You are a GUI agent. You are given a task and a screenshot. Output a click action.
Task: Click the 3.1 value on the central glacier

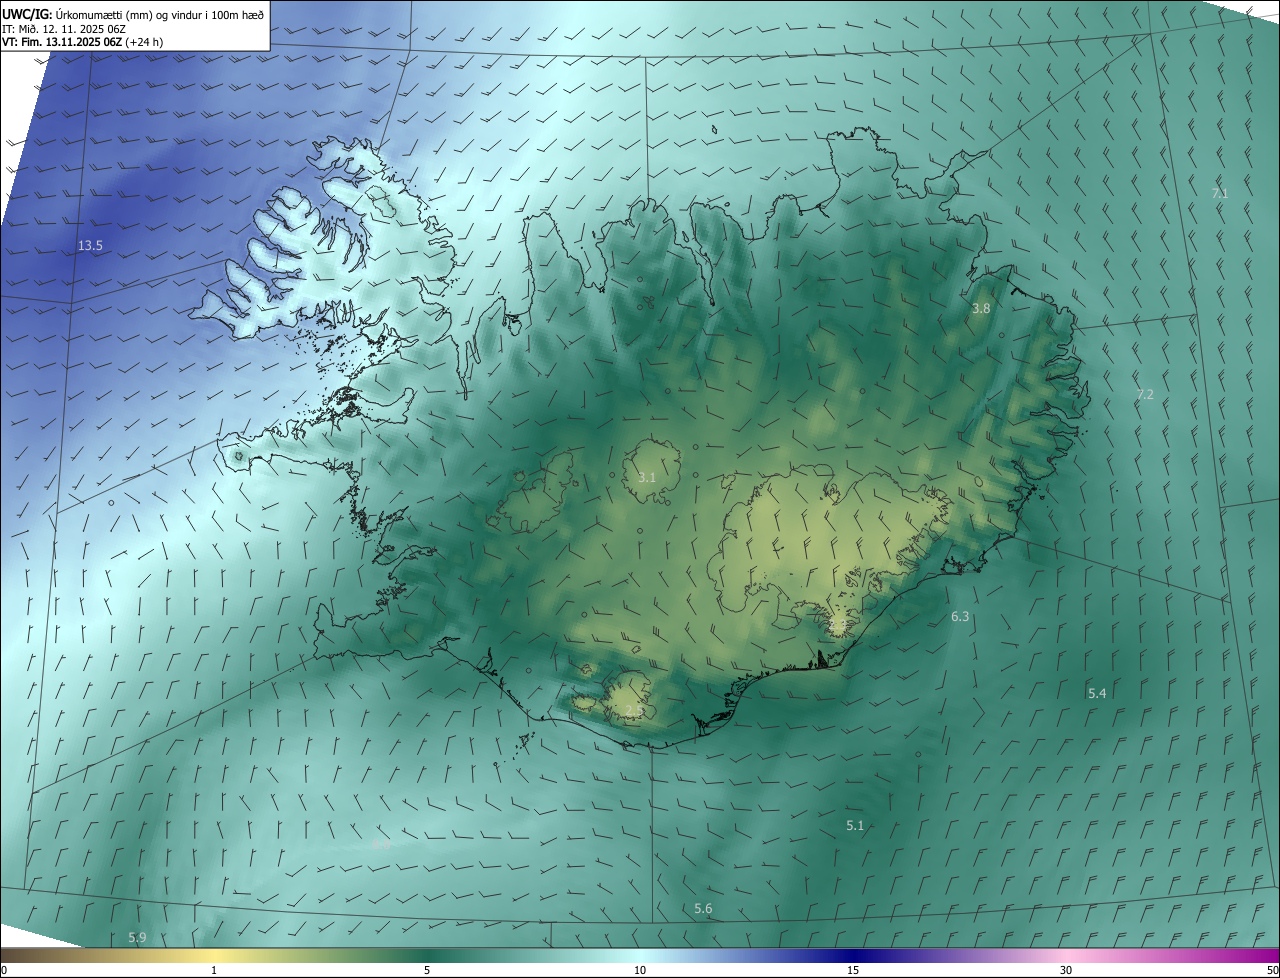coord(647,478)
